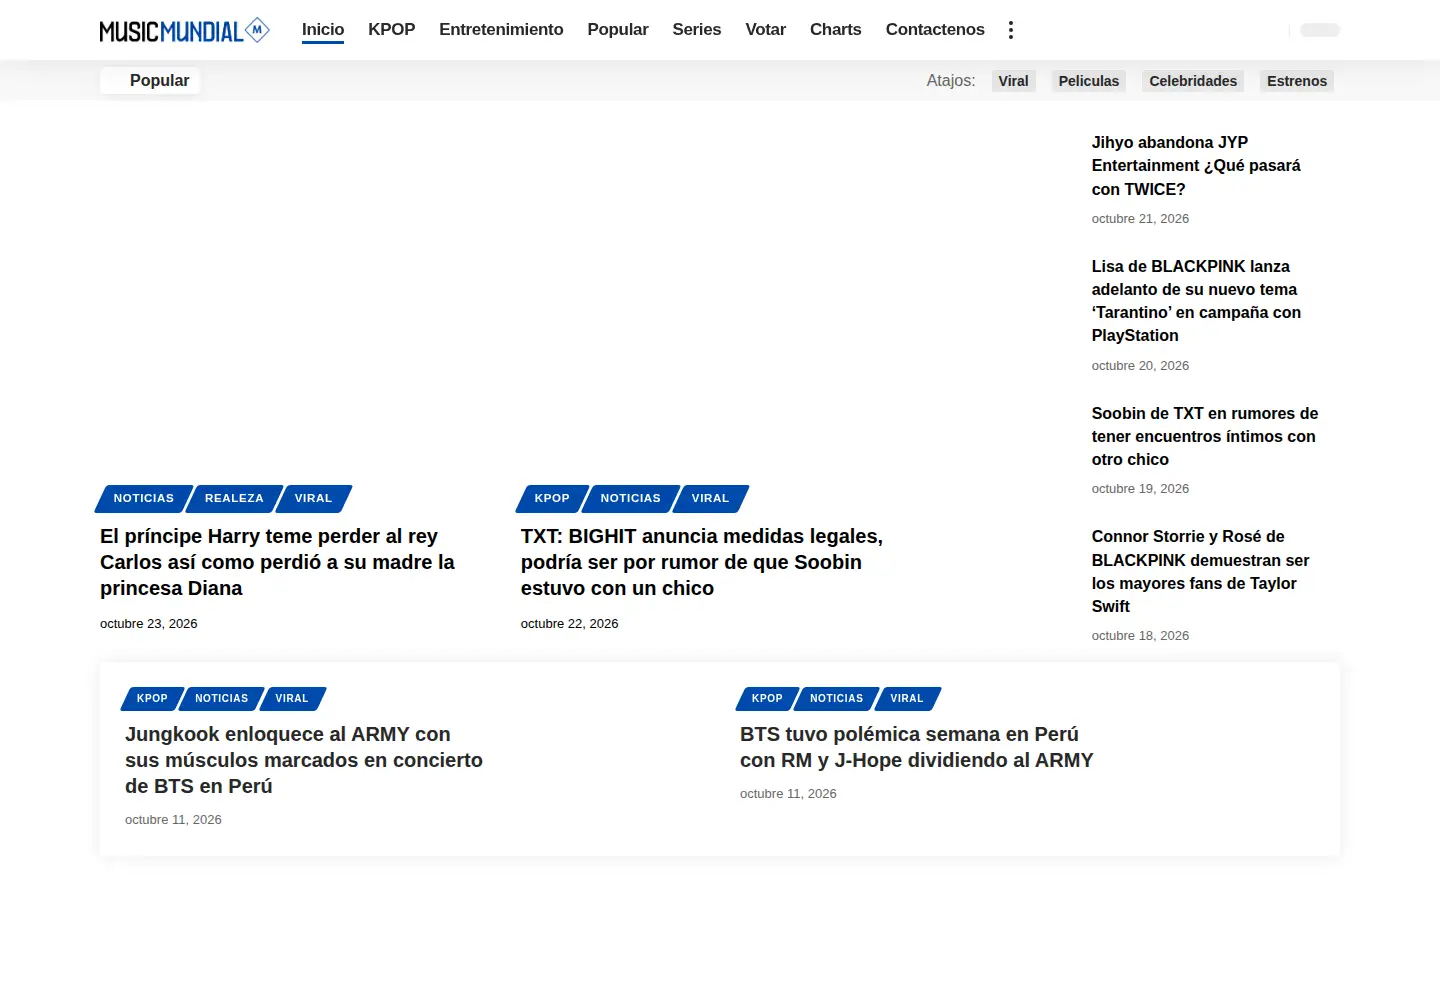Open the TXT BIGHIT legal measures article
This screenshot has height=1000, width=1440.
point(702,562)
